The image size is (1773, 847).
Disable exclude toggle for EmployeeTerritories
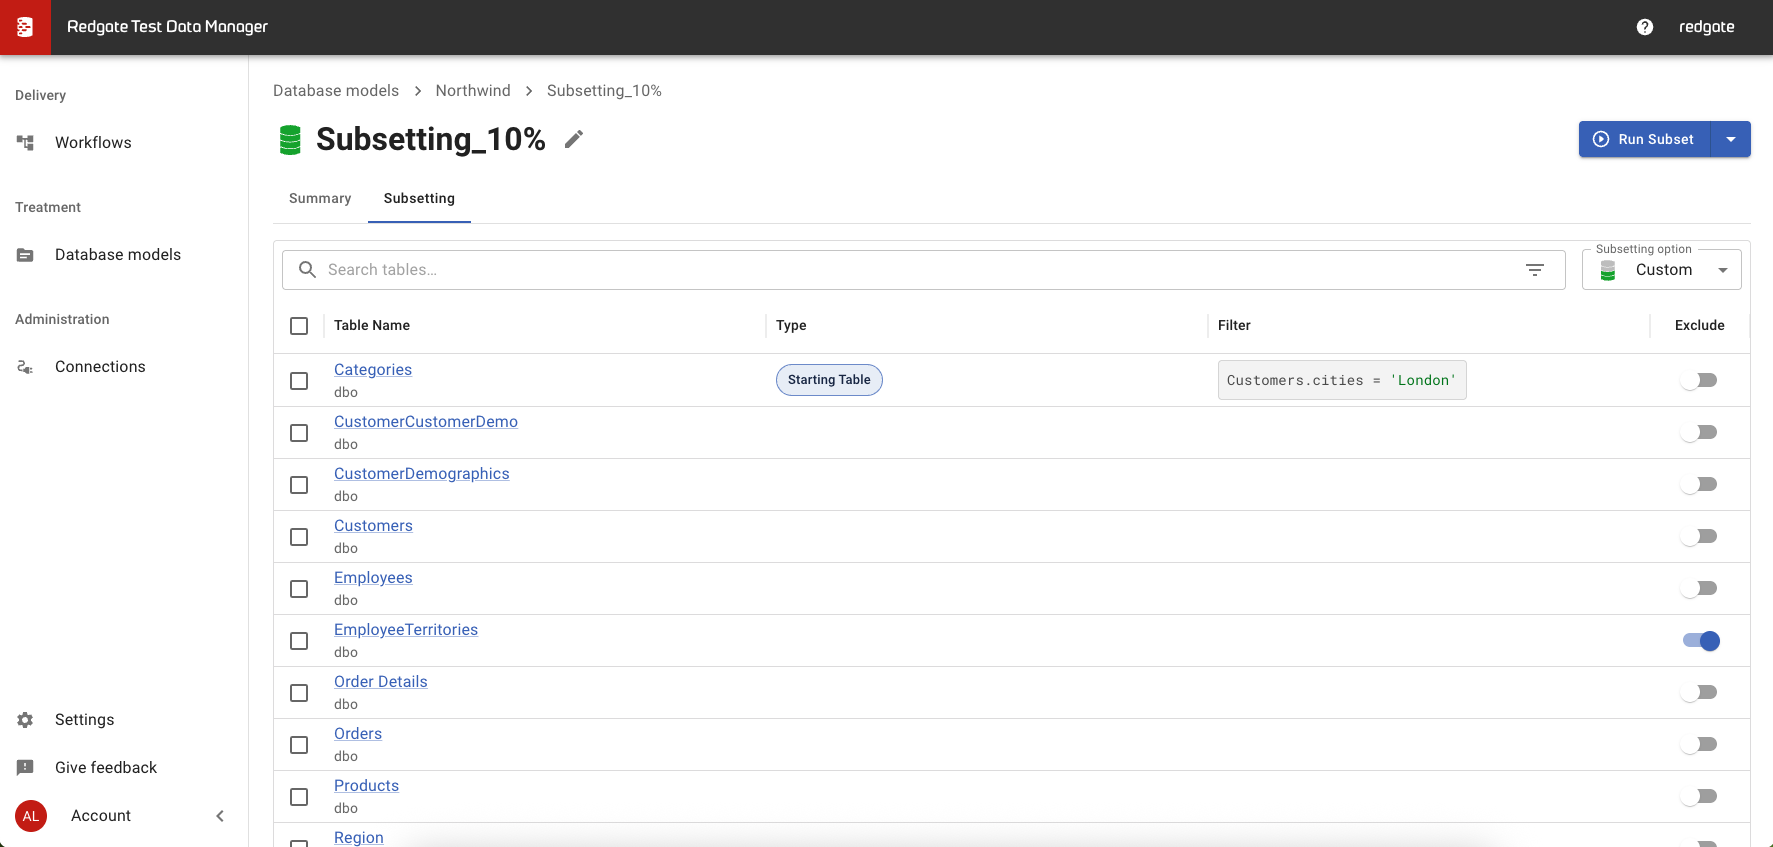coord(1700,641)
